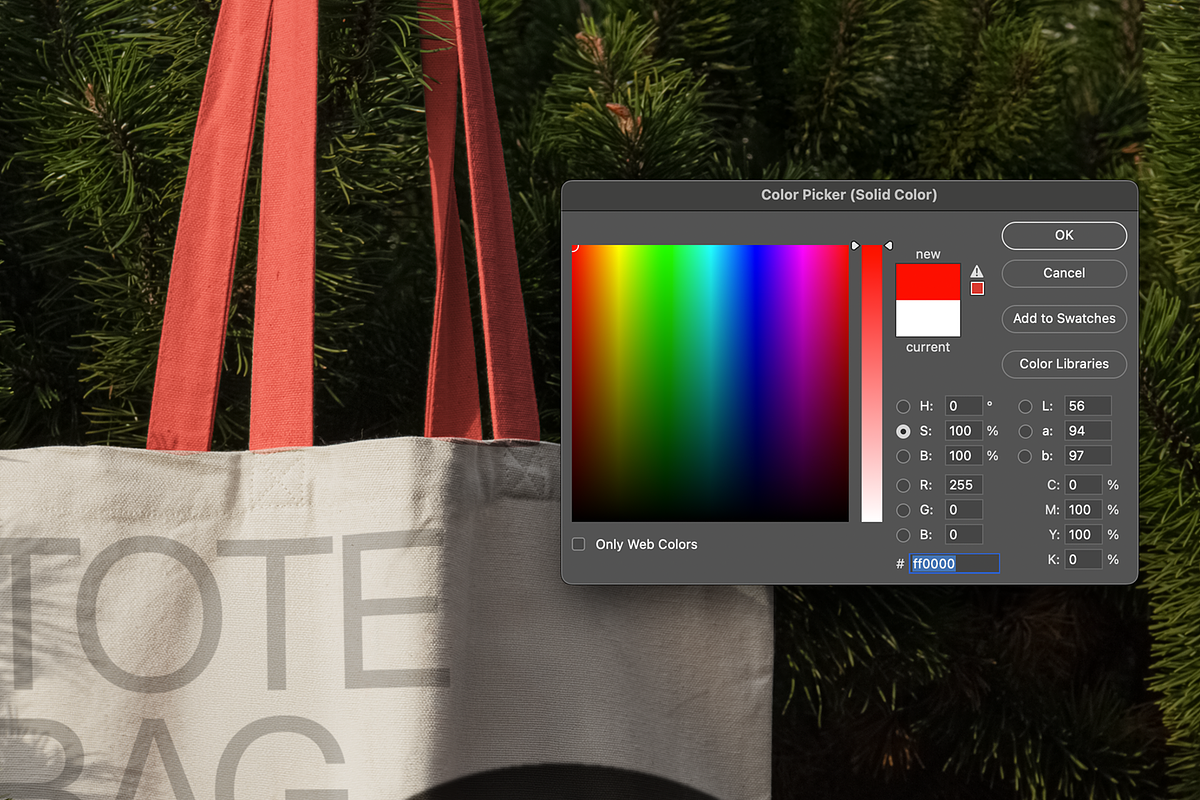Viewport: 1200px width, 800px height.
Task: Click the left arrow of the slider strip
Action: click(x=855, y=245)
